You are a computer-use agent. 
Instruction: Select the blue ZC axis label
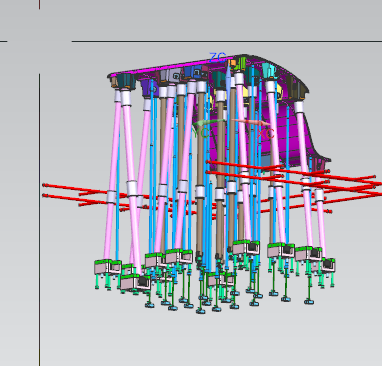click(218, 57)
